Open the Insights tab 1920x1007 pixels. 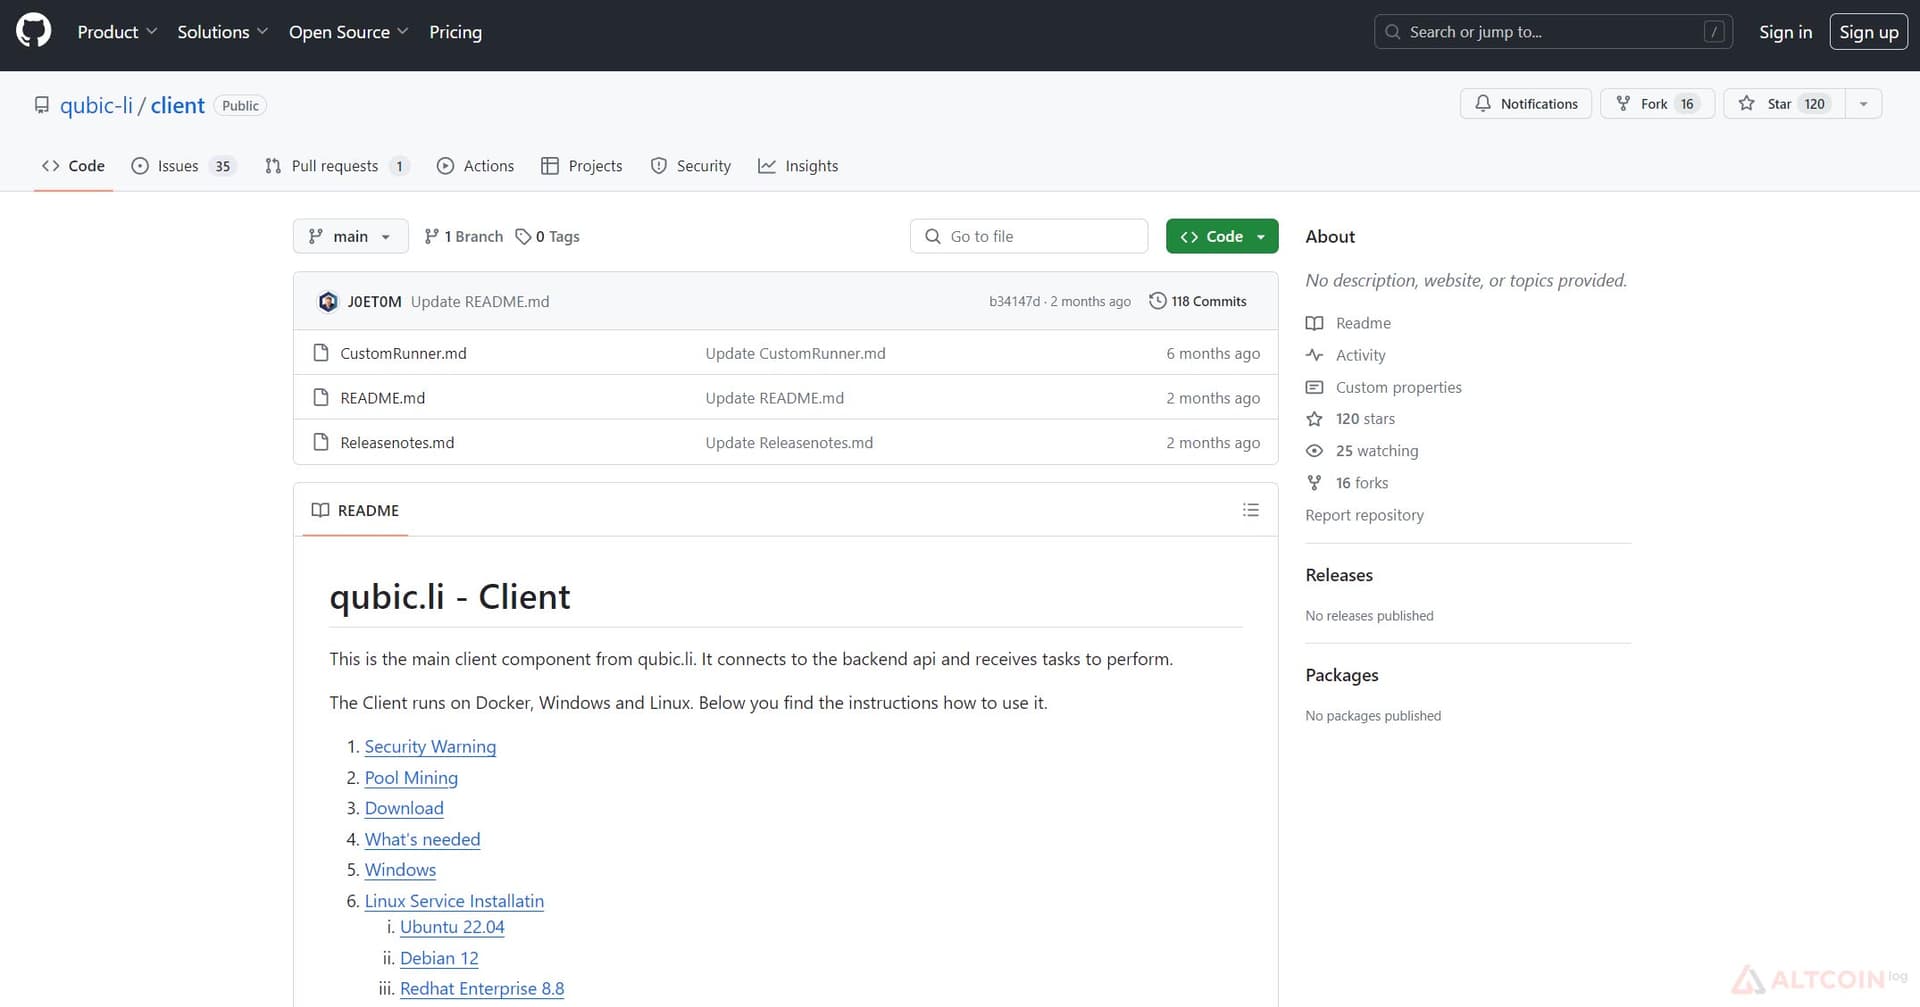click(x=798, y=166)
